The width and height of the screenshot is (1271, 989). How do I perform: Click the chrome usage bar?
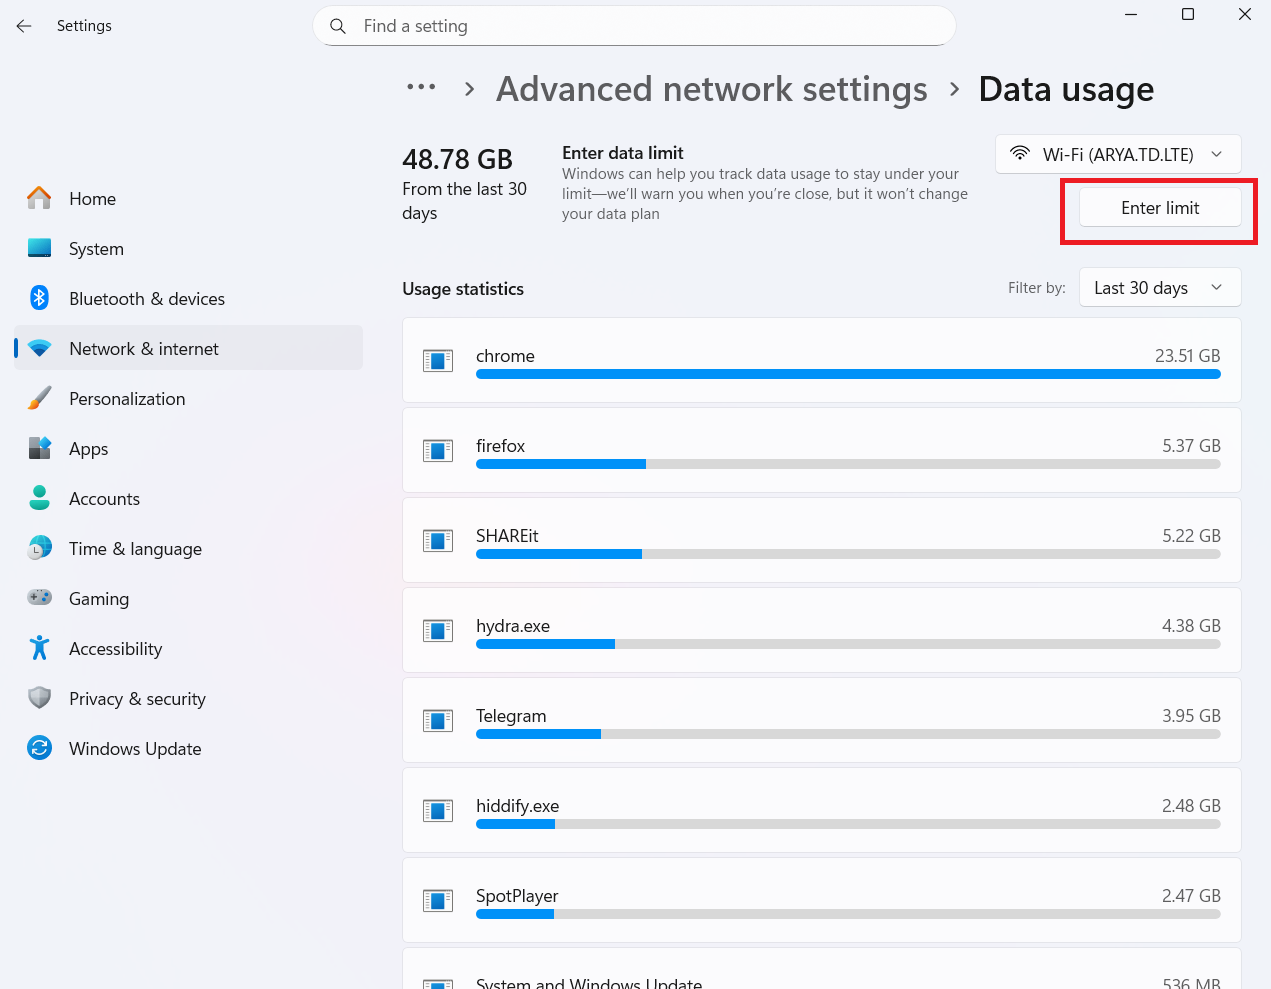(848, 374)
